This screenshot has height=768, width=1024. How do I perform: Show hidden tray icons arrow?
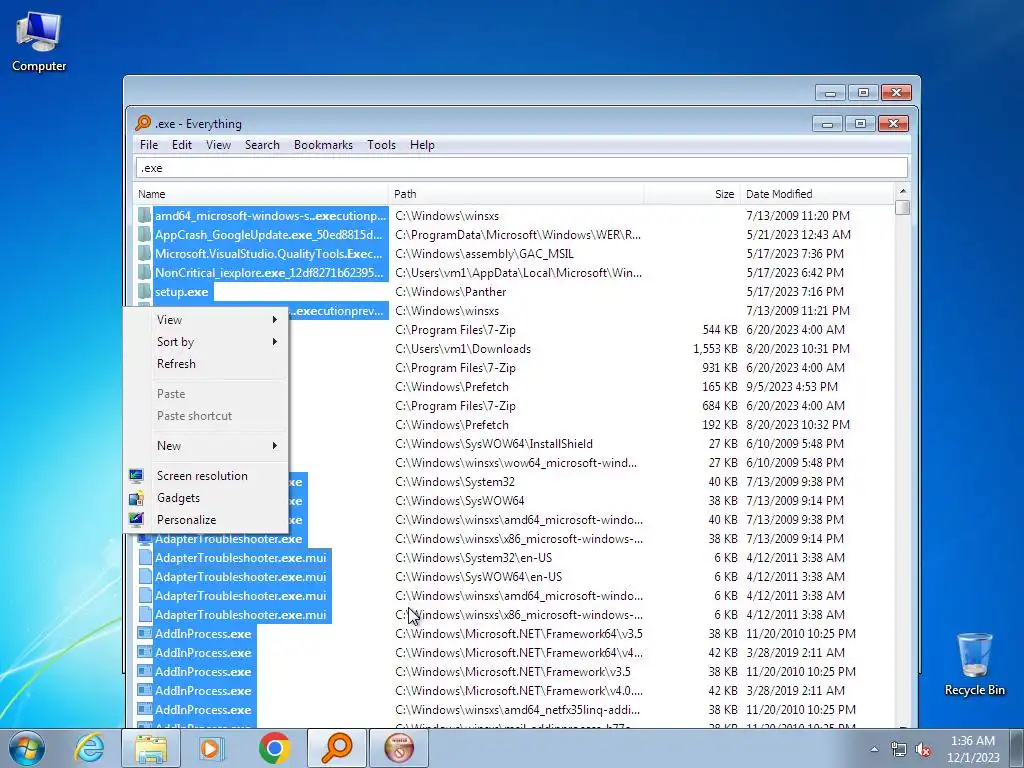click(x=874, y=750)
